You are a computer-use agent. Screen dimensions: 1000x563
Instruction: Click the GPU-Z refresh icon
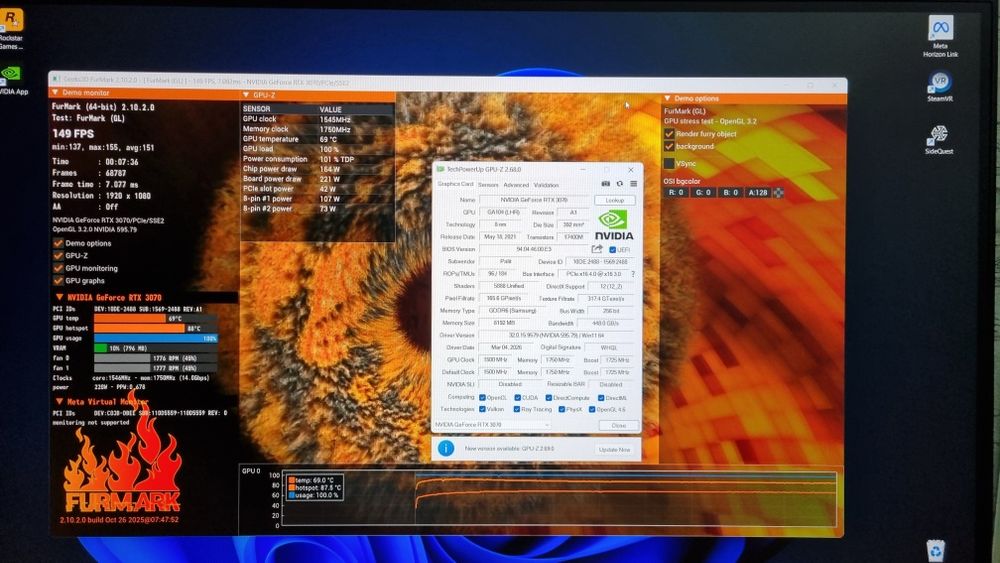coord(619,184)
